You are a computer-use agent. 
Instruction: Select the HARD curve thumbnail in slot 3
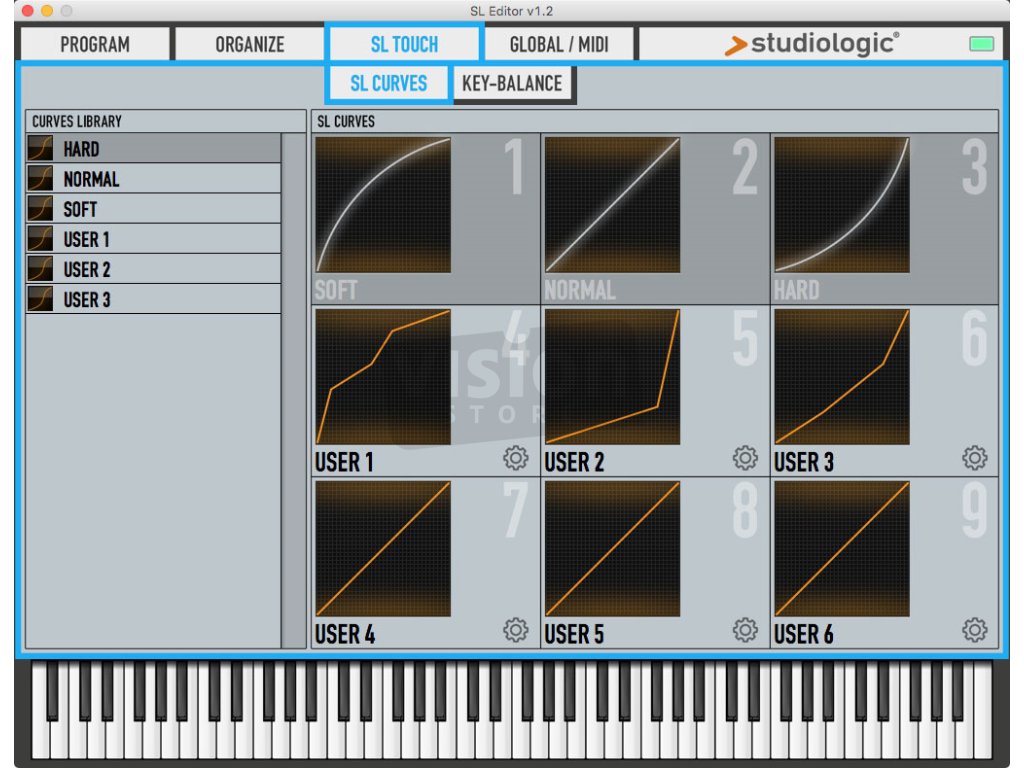pyautogui.click(x=842, y=204)
